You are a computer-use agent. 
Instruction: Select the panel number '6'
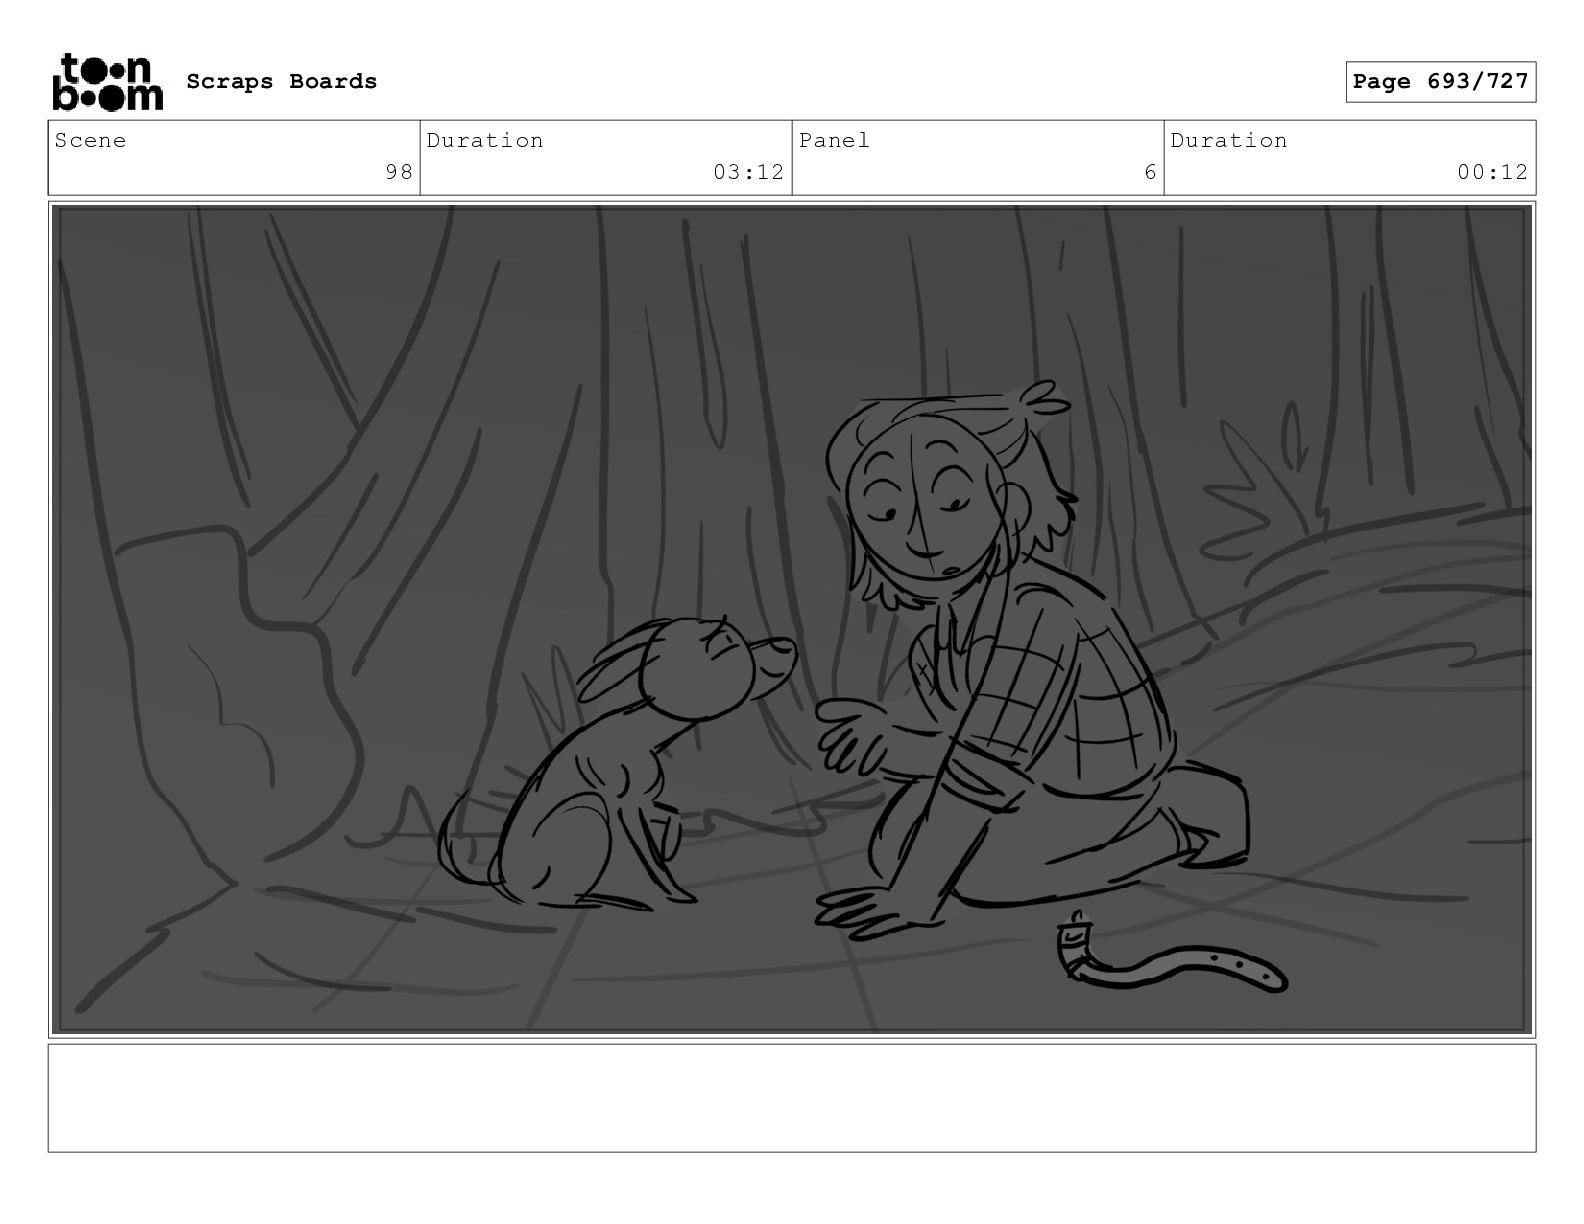click(1150, 172)
